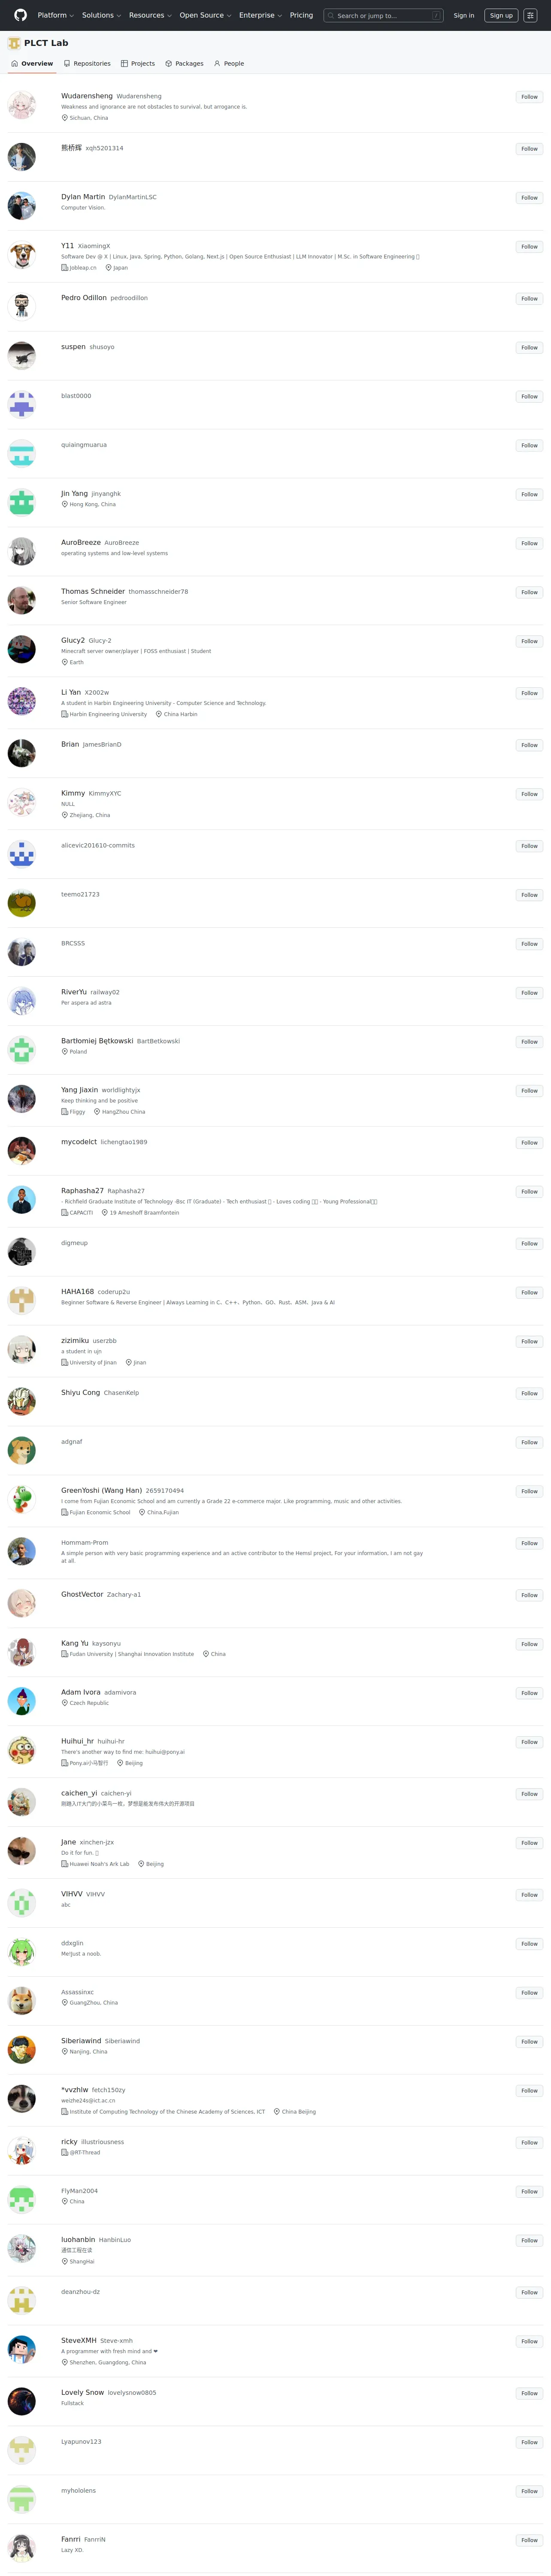This screenshot has height=2576, width=551.
Task: Open the Packages tab
Action: pos(184,63)
